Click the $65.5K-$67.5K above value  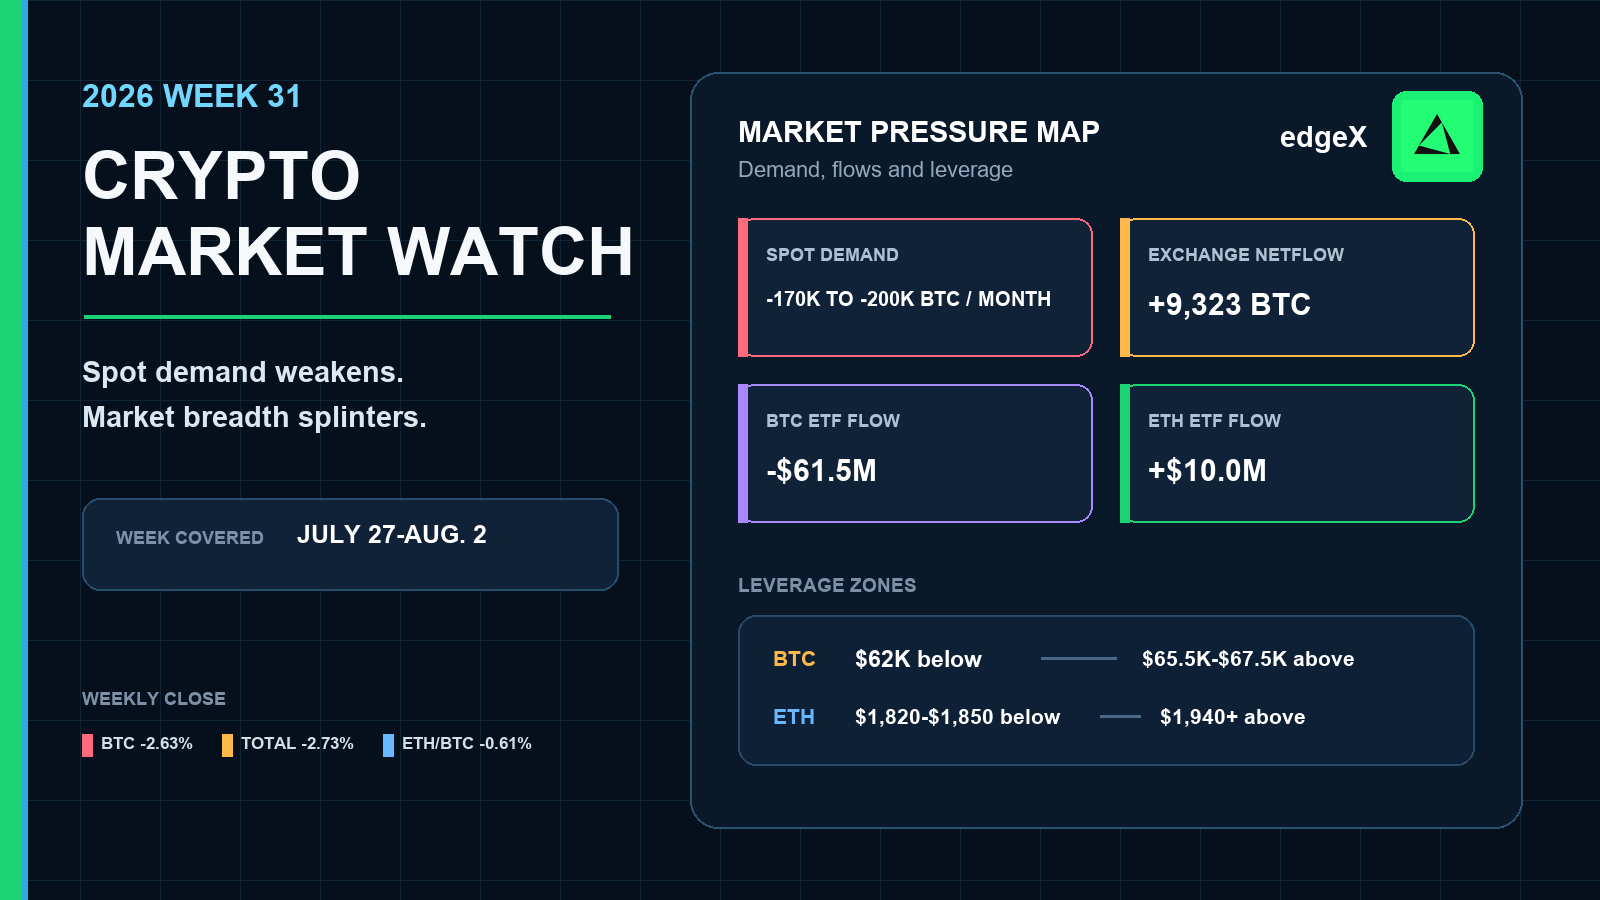click(x=1248, y=659)
